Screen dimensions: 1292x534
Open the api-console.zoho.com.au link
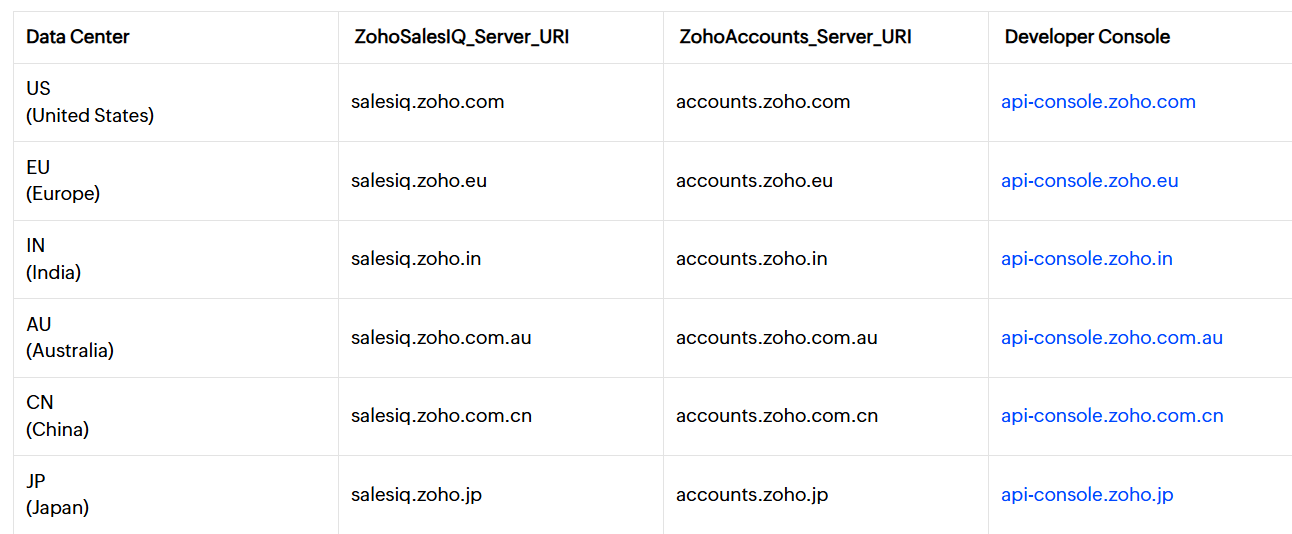[x=1112, y=338]
